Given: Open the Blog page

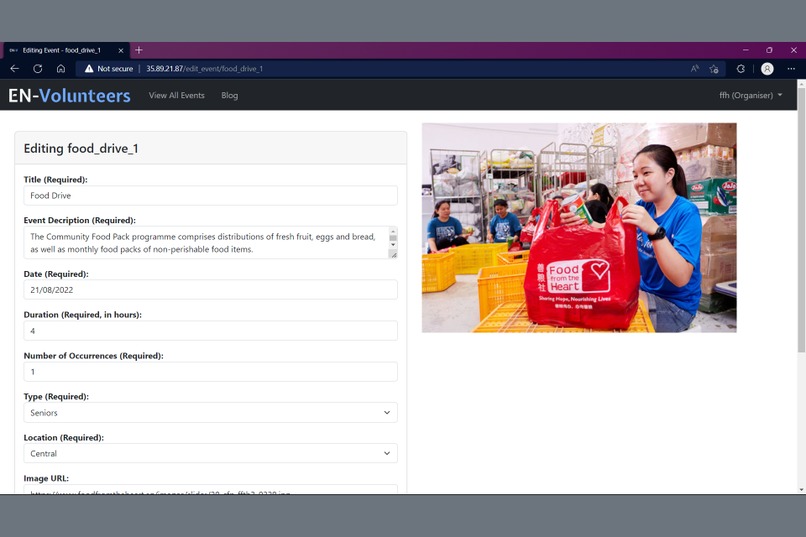Looking at the screenshot, I should point(229,96).
